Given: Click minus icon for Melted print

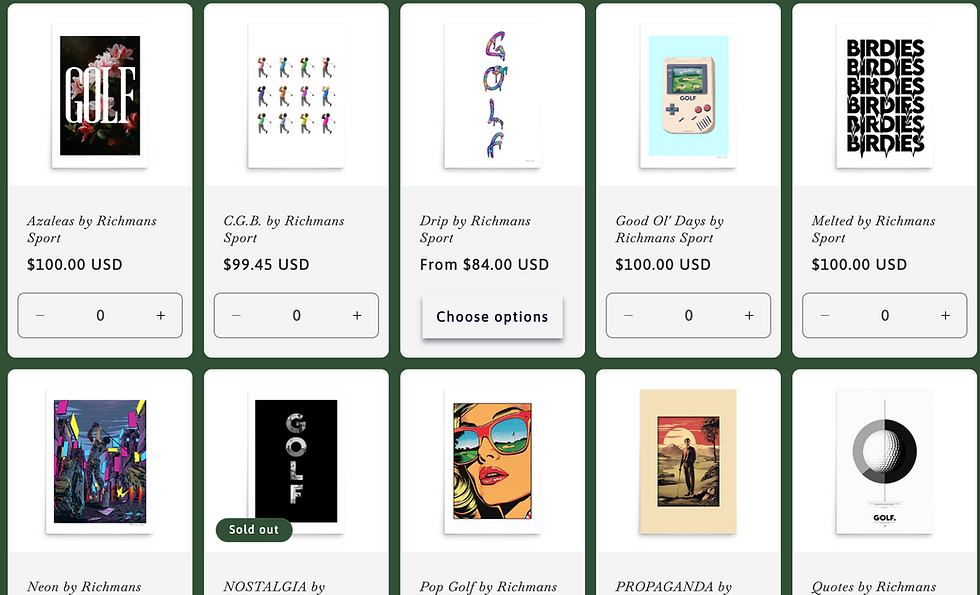Looking at the screenshot, I should point(824,316).
